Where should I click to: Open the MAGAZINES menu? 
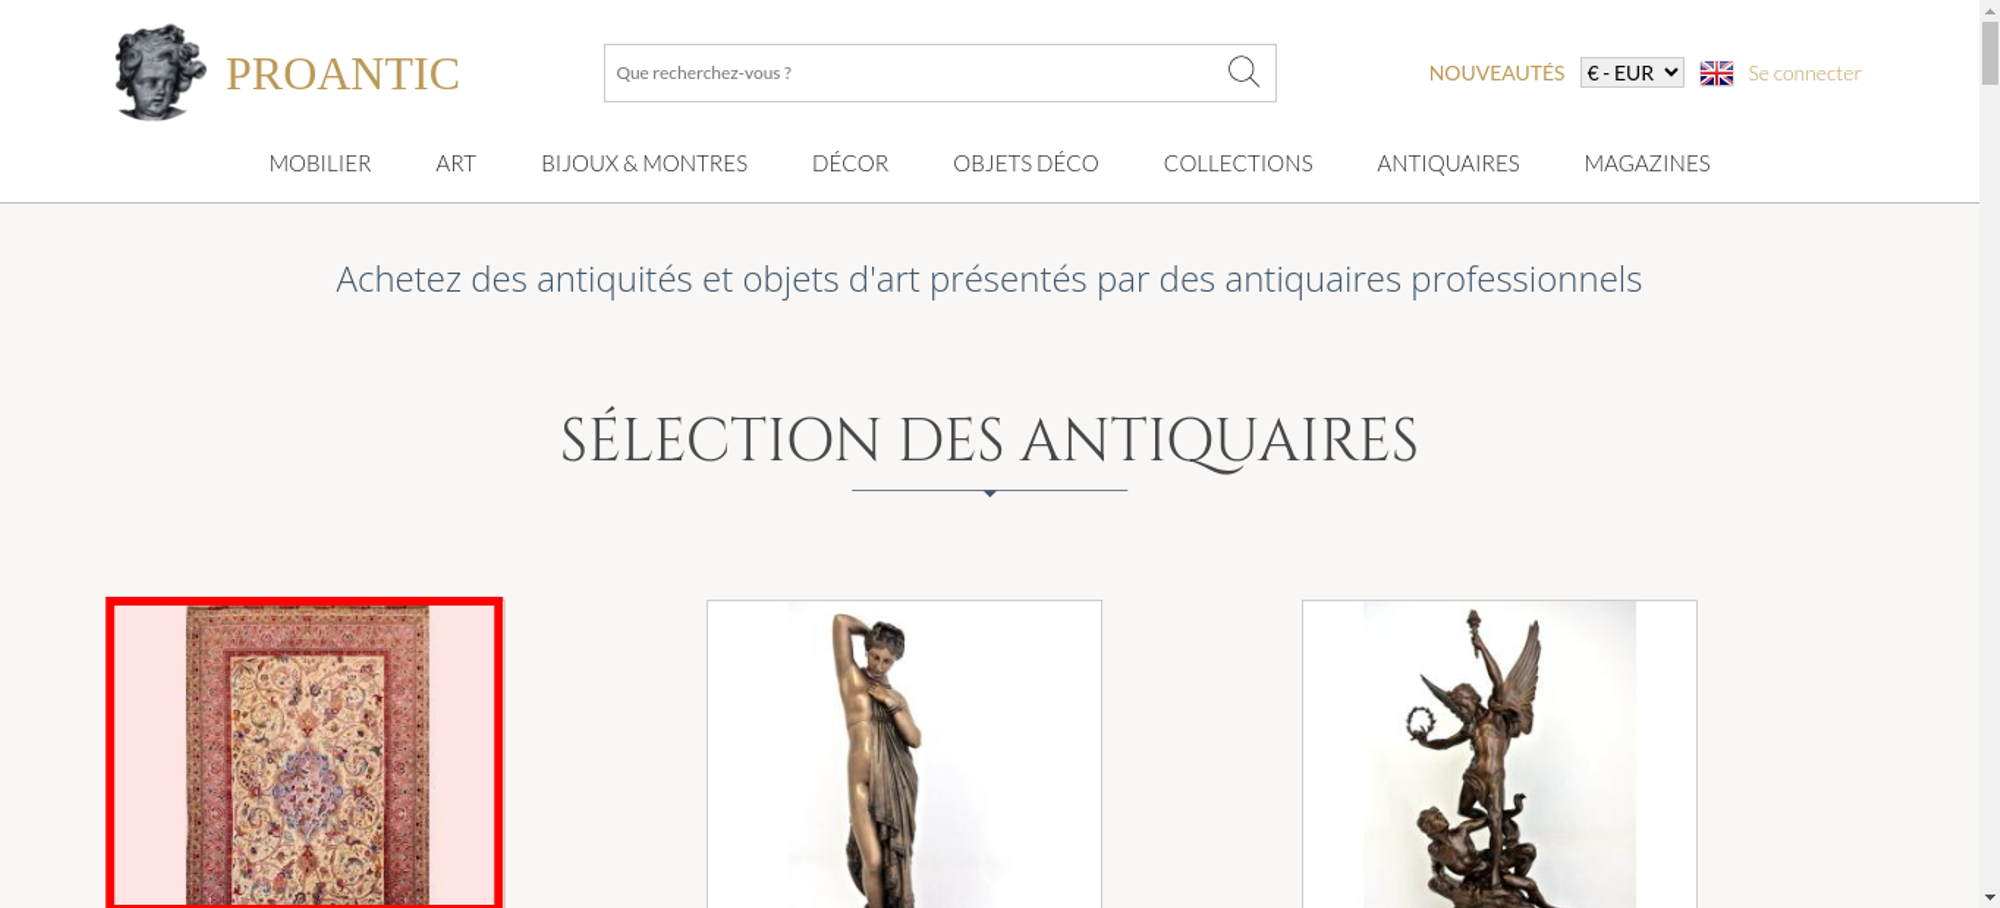[1647, 163]
